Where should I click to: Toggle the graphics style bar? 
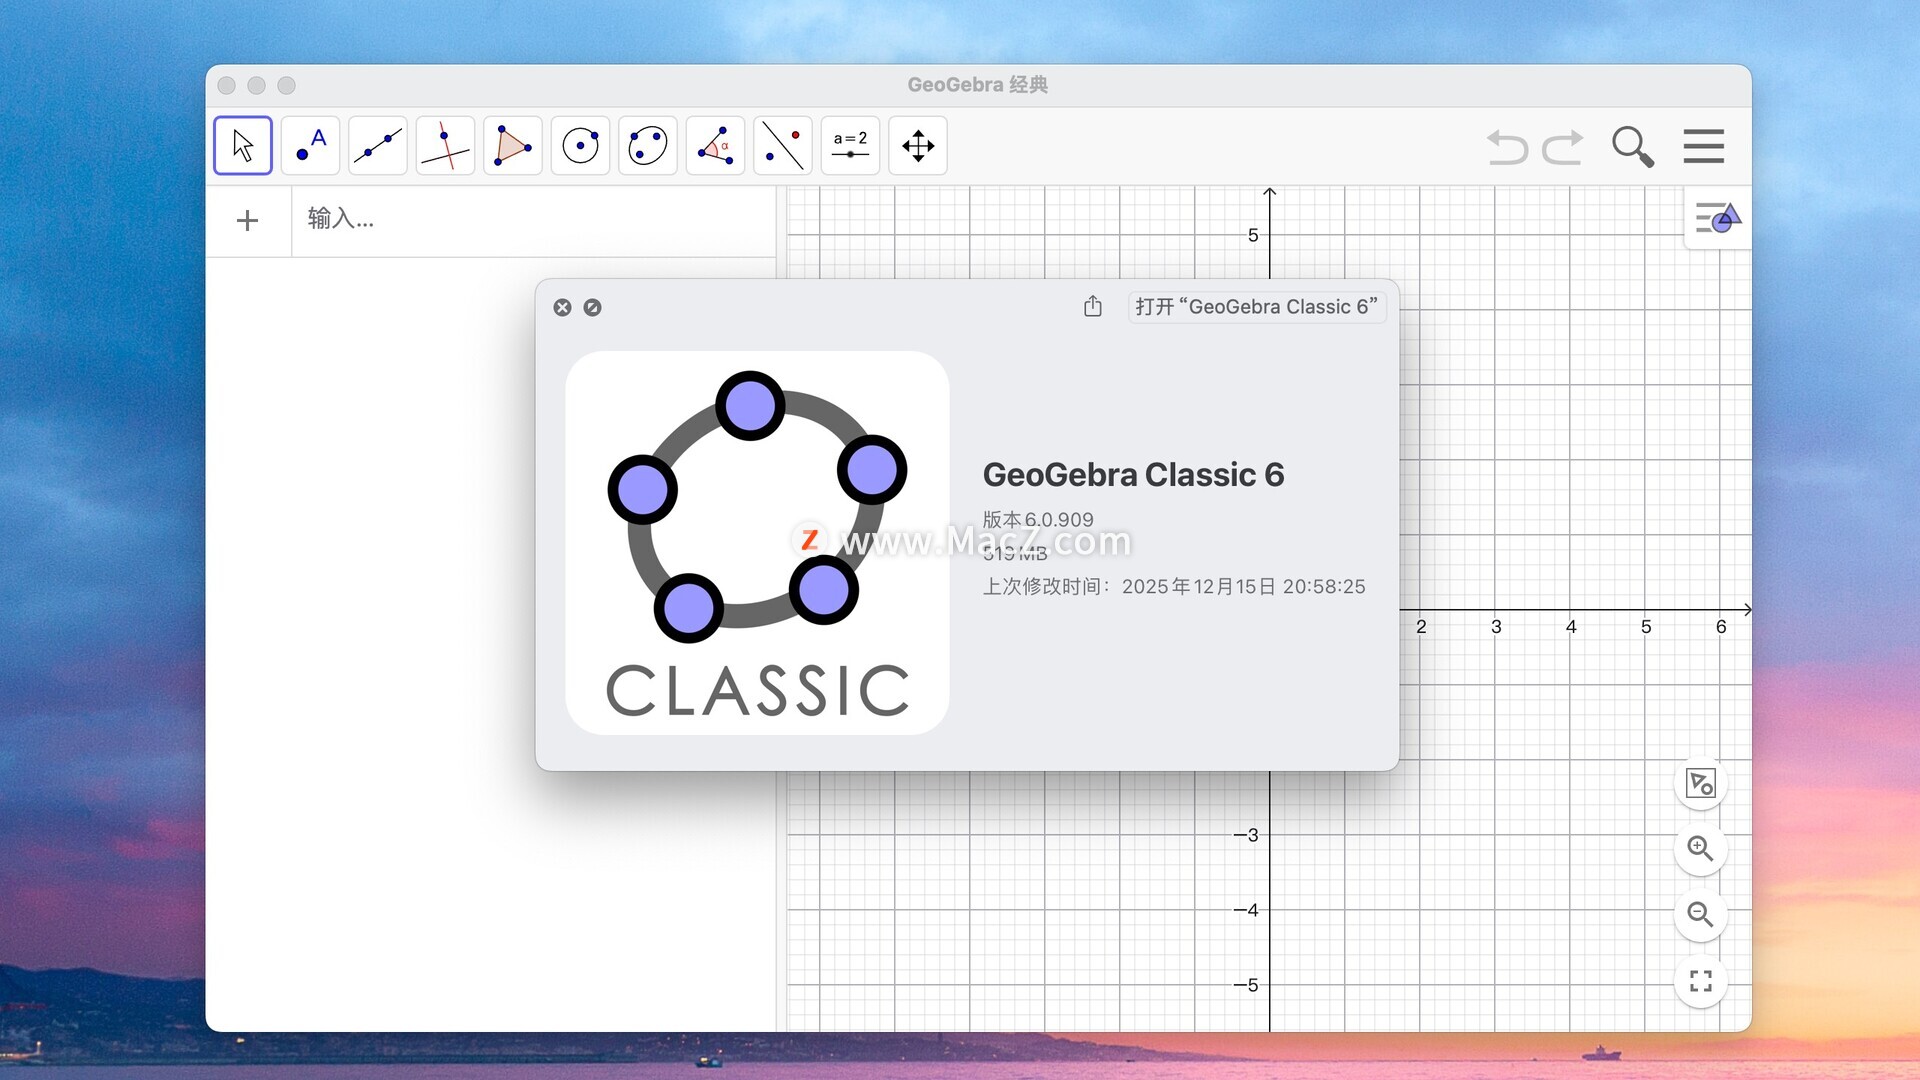click(x=1717, y=218)
